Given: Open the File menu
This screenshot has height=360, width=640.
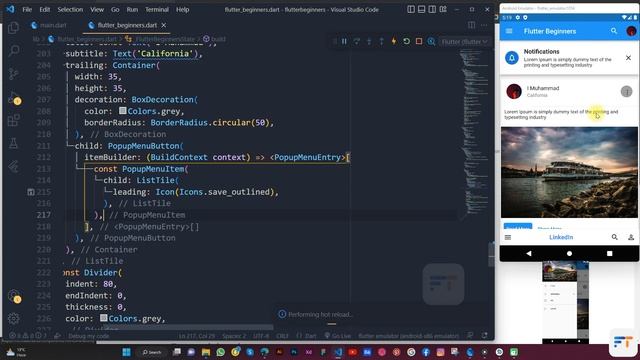Looking at the screenshot, I should pos(27,9).
